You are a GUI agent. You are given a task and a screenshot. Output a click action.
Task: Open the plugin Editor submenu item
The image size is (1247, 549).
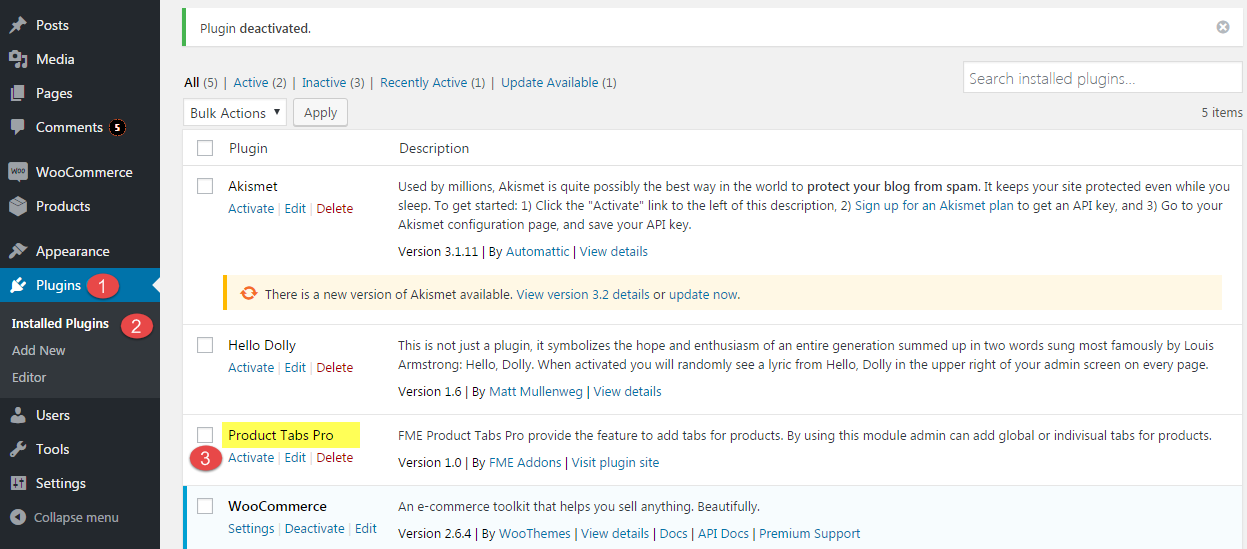pos(29,377)
